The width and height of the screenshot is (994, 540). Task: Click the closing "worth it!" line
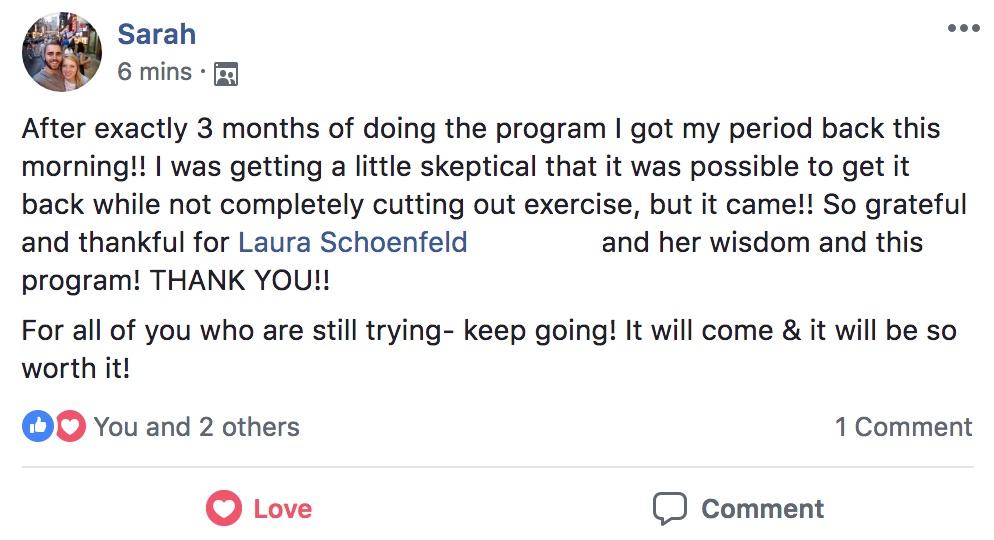click(x=76, y=368)
